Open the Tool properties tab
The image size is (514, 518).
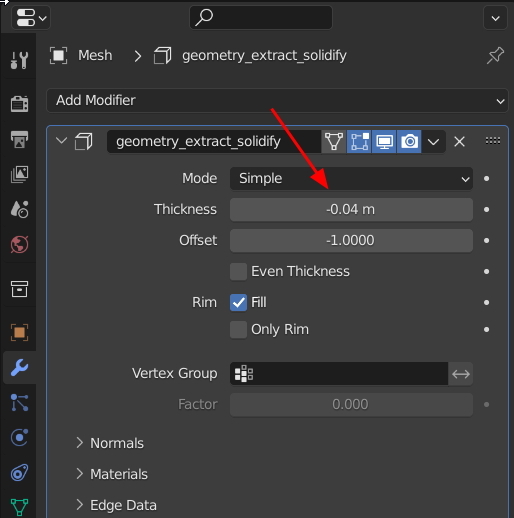(19, 60)
